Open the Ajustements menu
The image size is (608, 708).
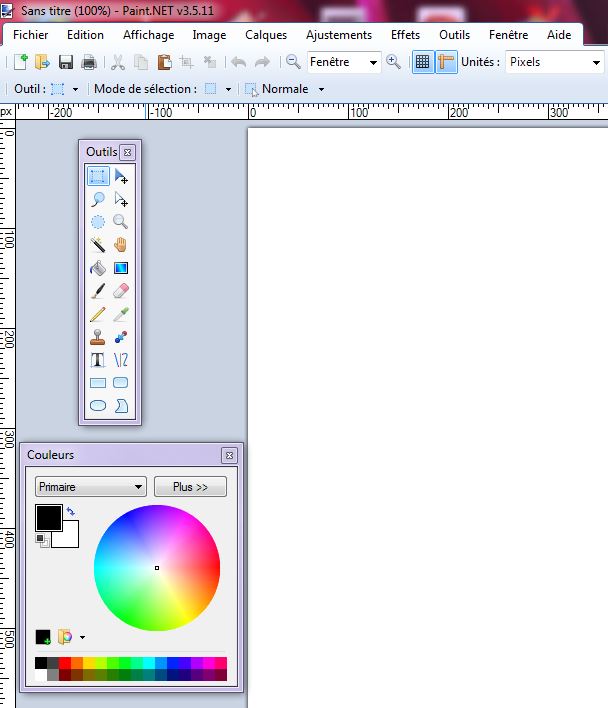click(x=339, y=35)
